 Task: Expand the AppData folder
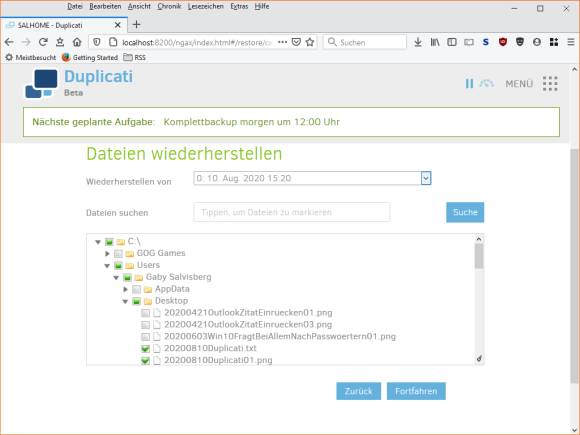tap(125, 289)
